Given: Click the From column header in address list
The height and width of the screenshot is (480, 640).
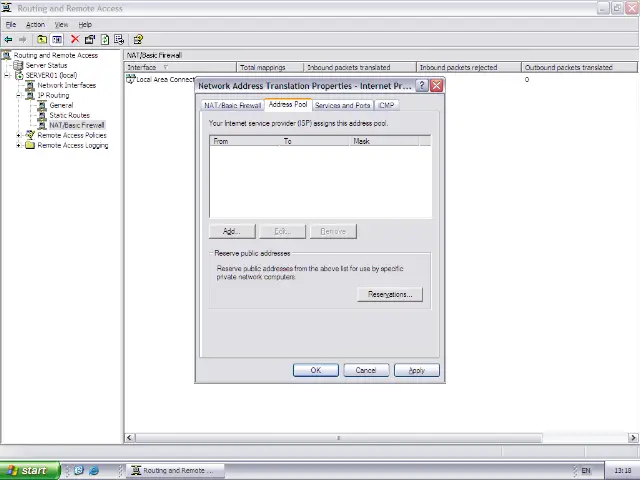Looking at the screenshot, I should click(244, 141).
